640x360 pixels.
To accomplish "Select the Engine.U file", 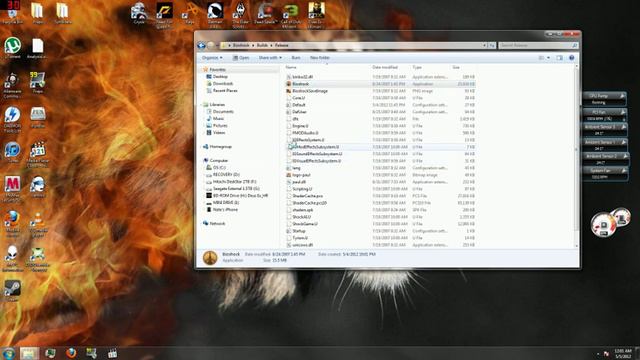I will pyautogui.click(x=380, y=126).
